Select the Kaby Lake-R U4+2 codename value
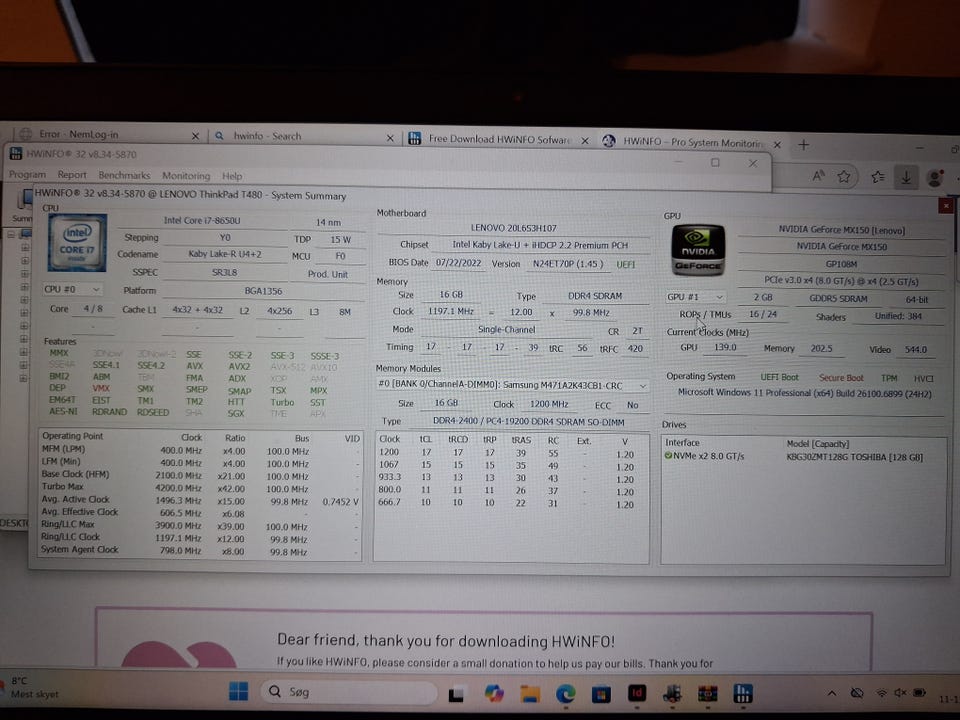 [225, 253]
